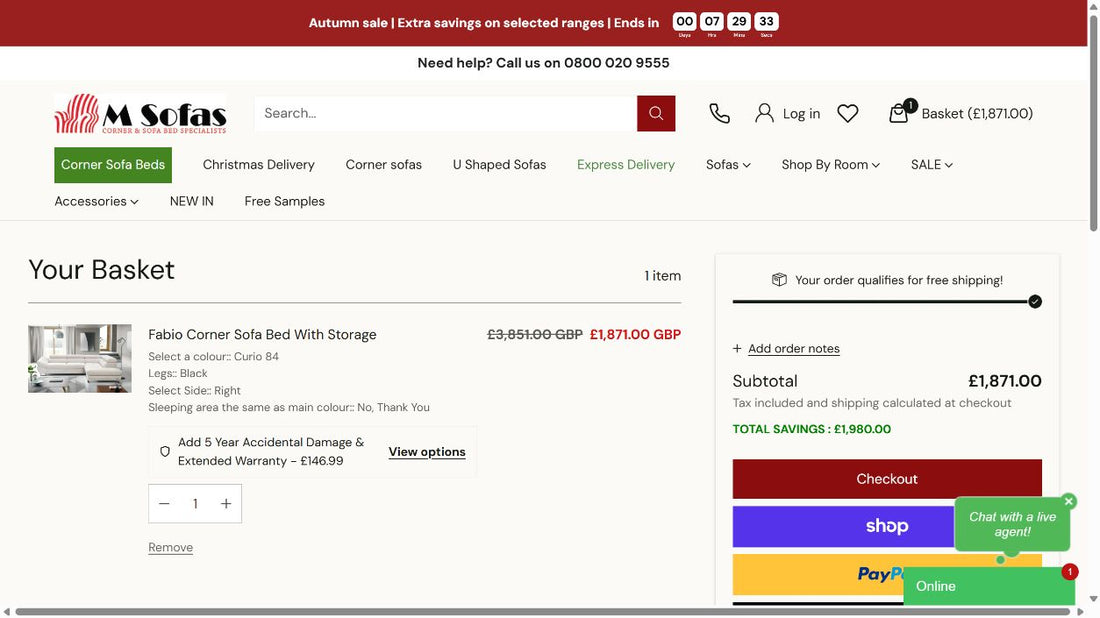Expand the Shop By Room menu

click(831, 165)
